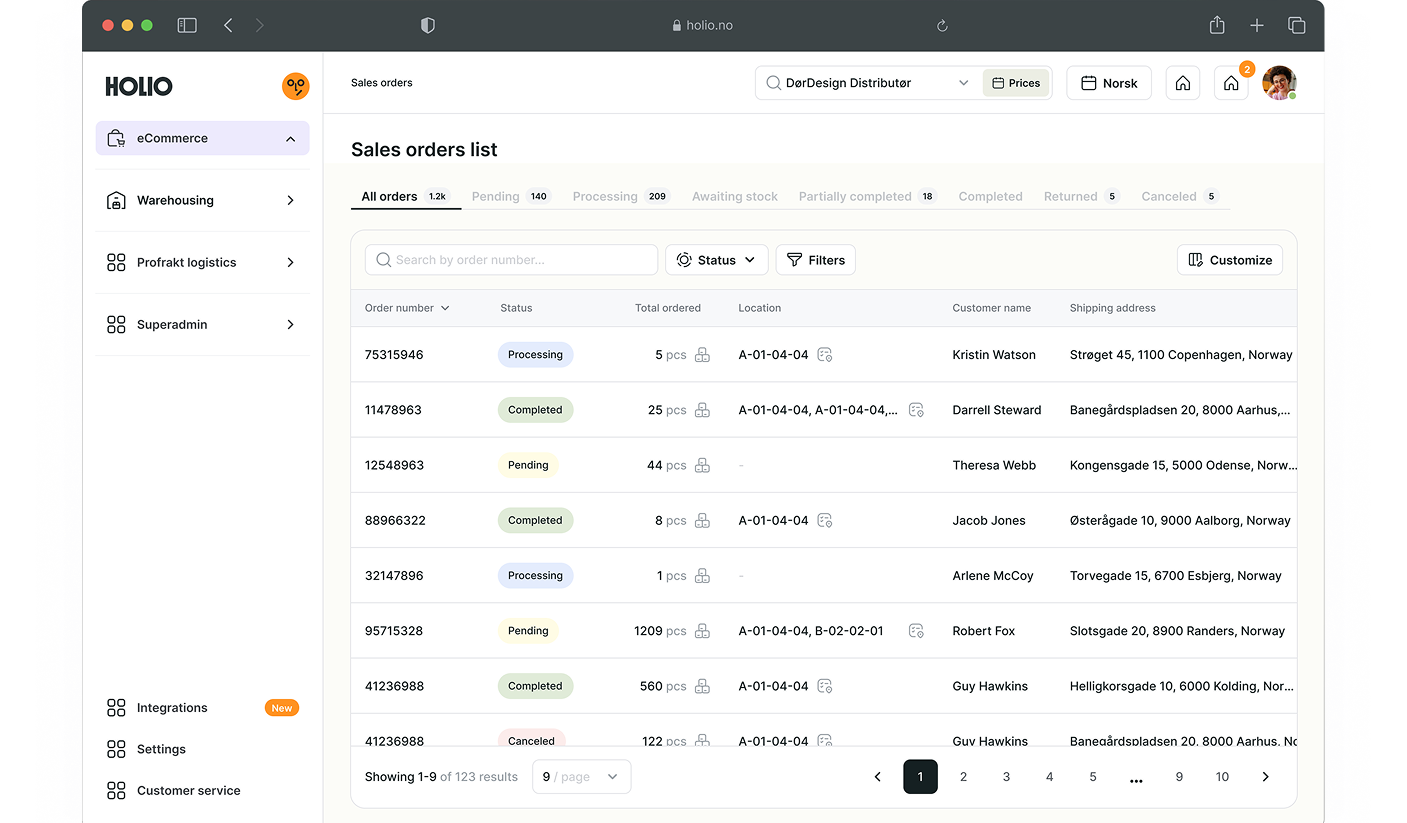Toggle the Prices button in the top bar

[x=1016, y=83]
